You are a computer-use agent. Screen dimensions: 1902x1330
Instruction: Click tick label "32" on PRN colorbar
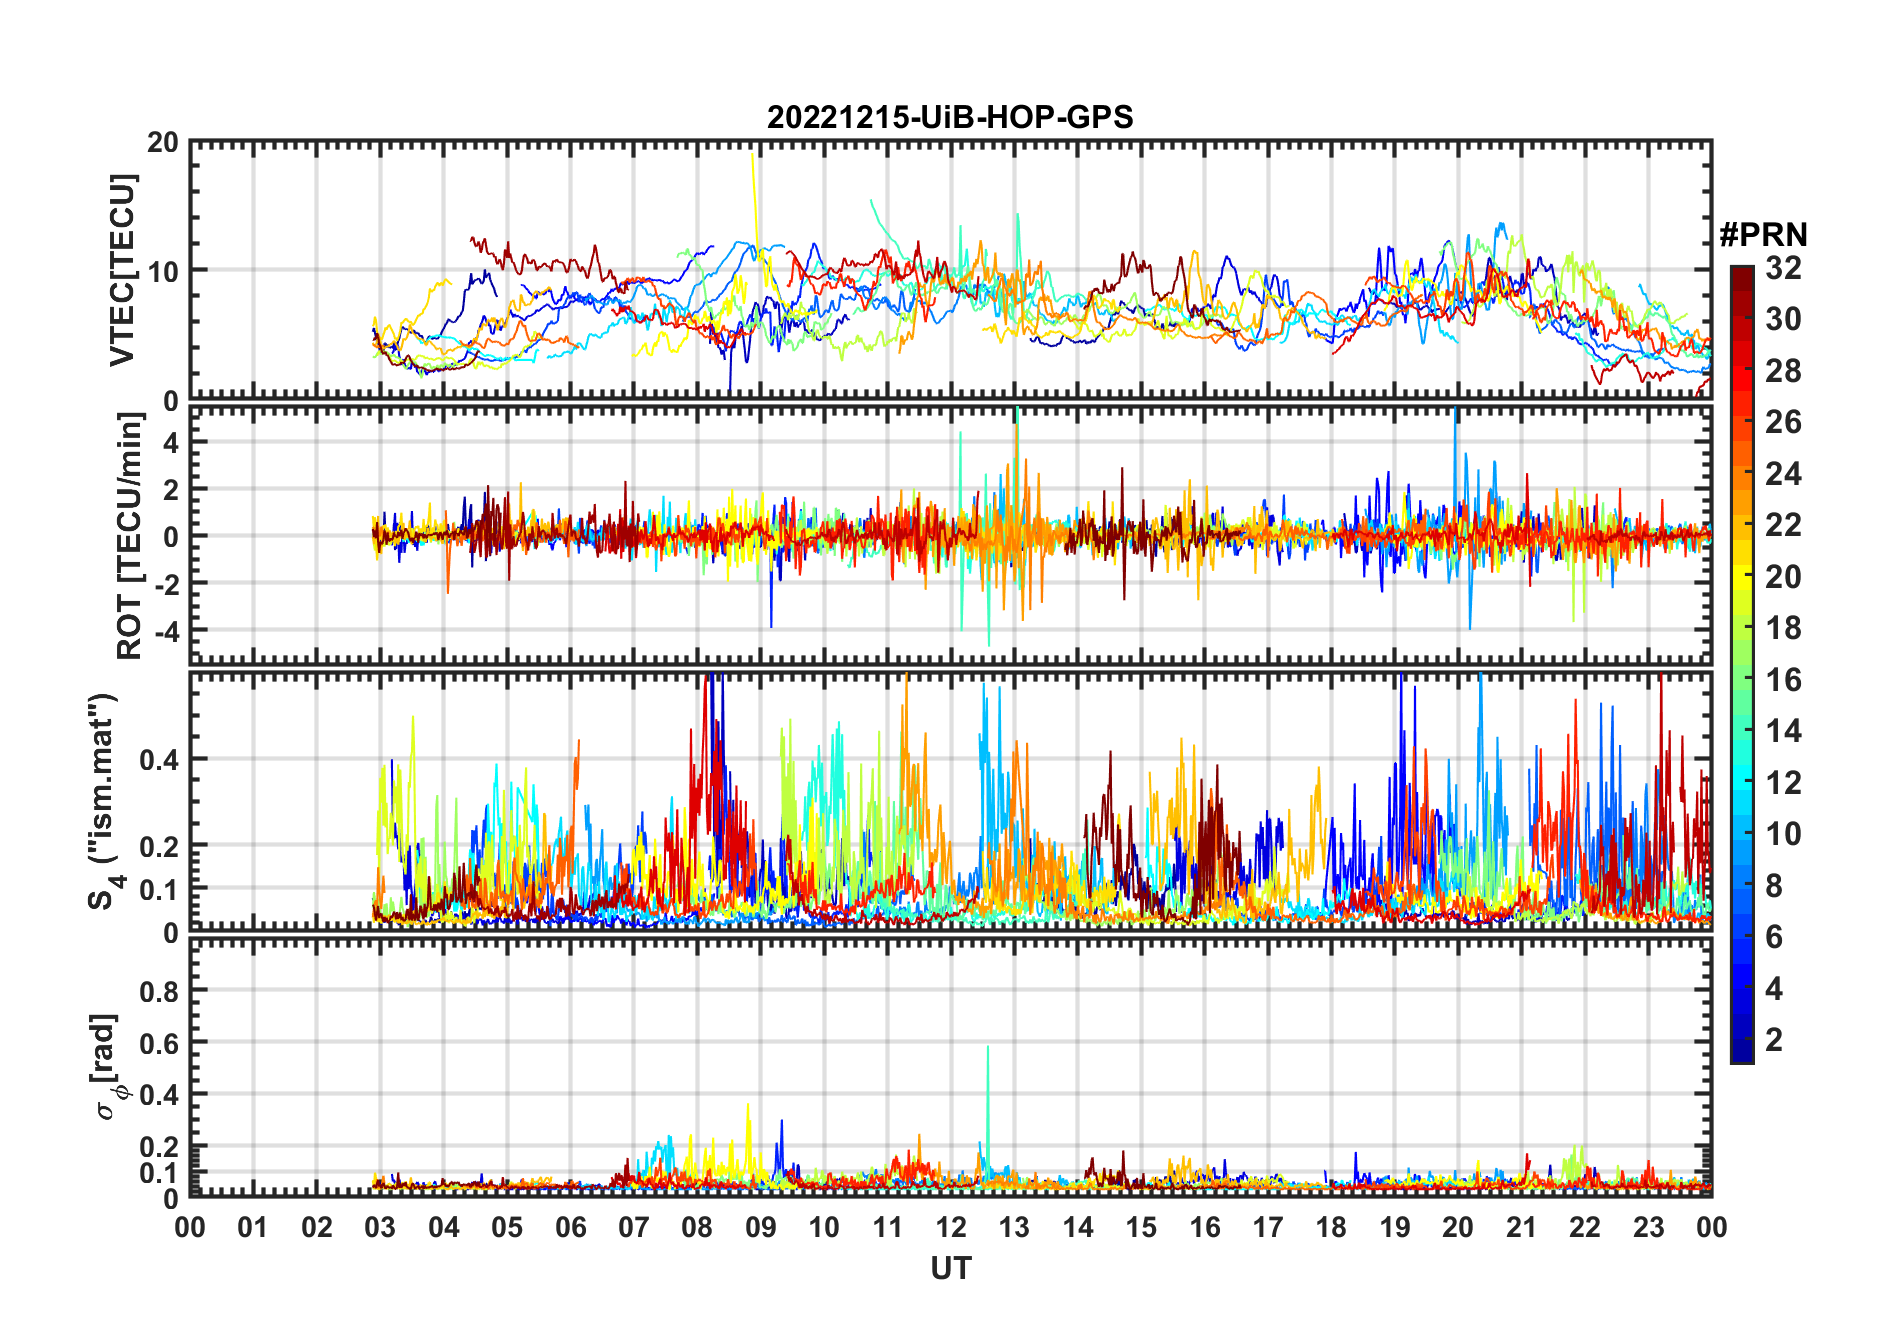tap(1783, 267)
